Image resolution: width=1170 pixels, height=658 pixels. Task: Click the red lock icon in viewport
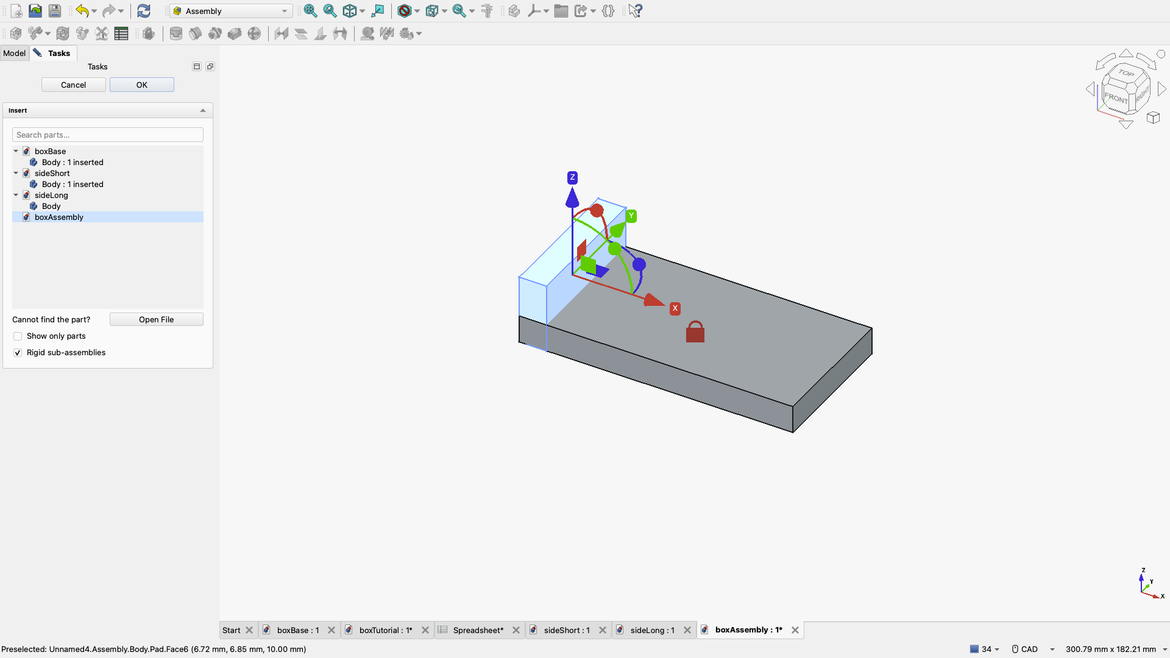(x=695, y=332)
